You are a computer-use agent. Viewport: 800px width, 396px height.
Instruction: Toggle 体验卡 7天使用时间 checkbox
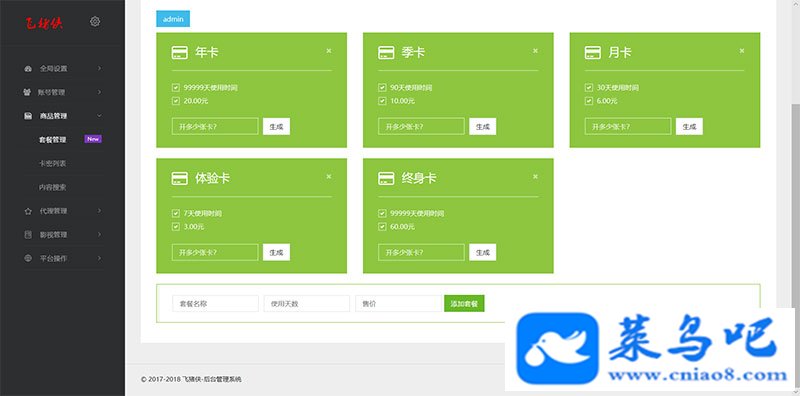[x=176, y=213]
